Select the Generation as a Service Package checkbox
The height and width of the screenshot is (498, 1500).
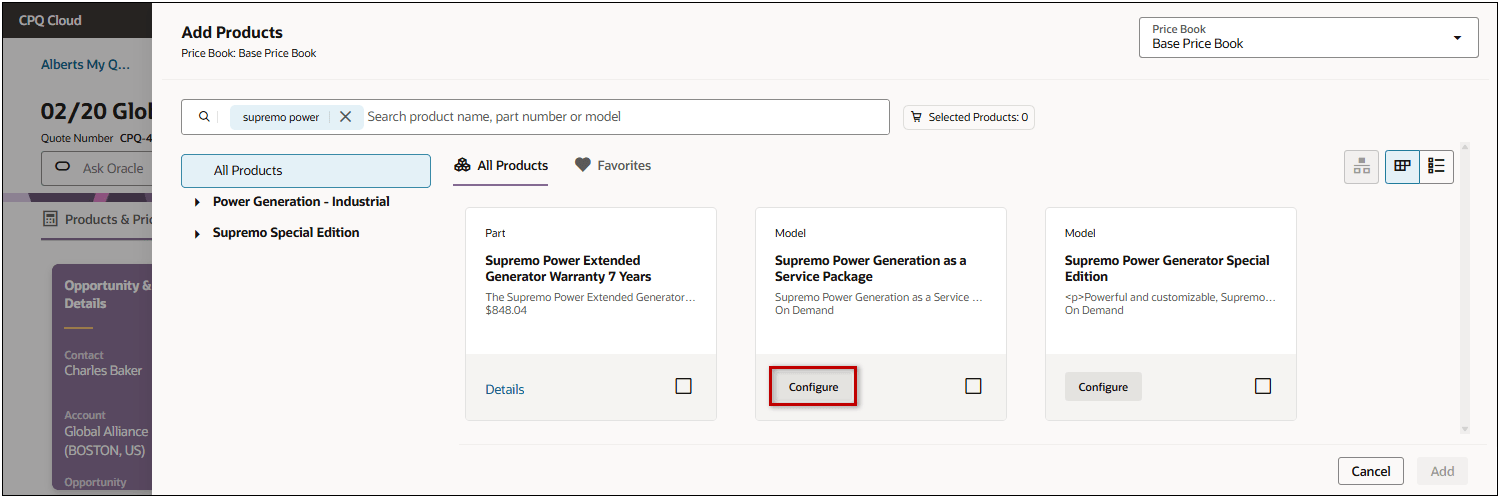tap(973, 386)
